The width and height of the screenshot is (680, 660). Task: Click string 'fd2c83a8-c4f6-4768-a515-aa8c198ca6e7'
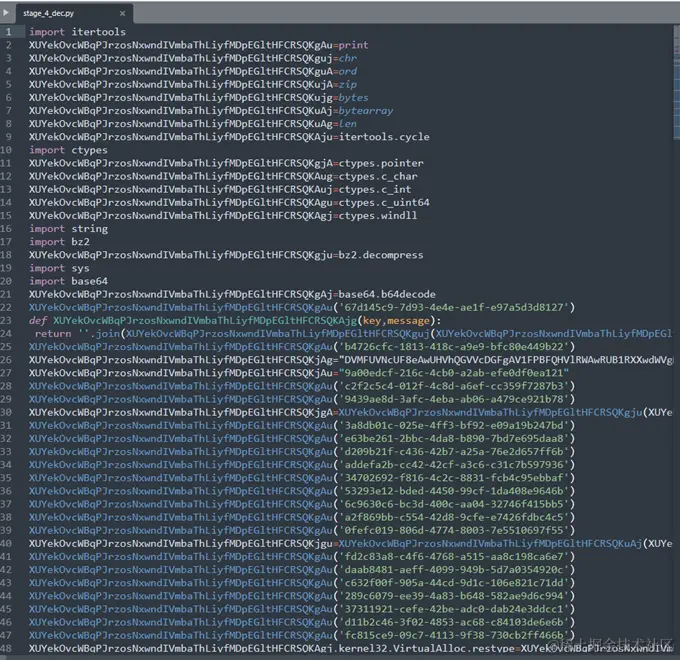coord(454,556)
